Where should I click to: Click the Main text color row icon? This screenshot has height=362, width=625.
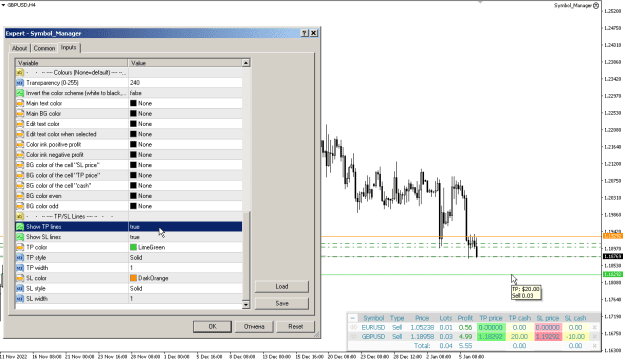click(x=20, y=103)
